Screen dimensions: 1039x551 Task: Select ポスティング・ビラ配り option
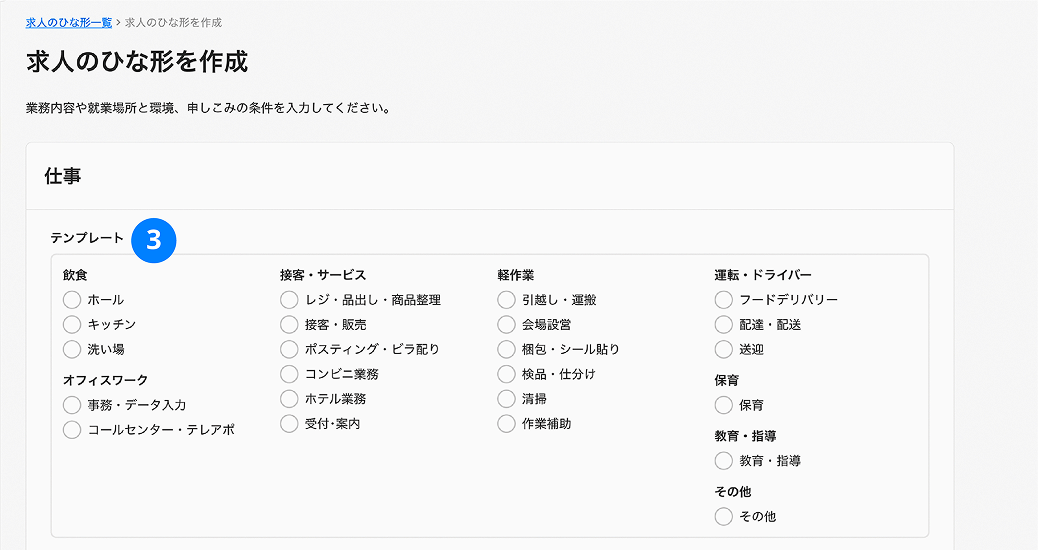[289, 349]
